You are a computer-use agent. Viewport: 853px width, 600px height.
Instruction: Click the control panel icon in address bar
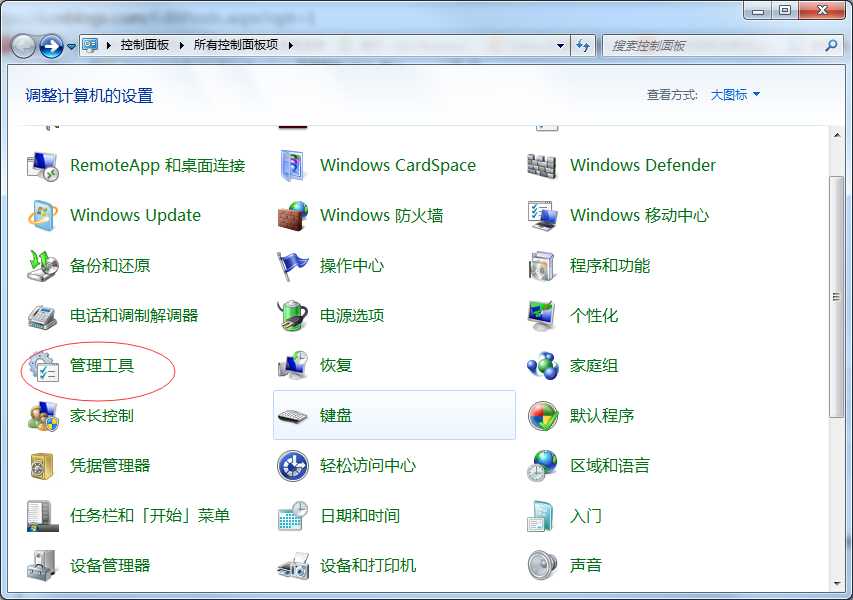coord(90,45)
